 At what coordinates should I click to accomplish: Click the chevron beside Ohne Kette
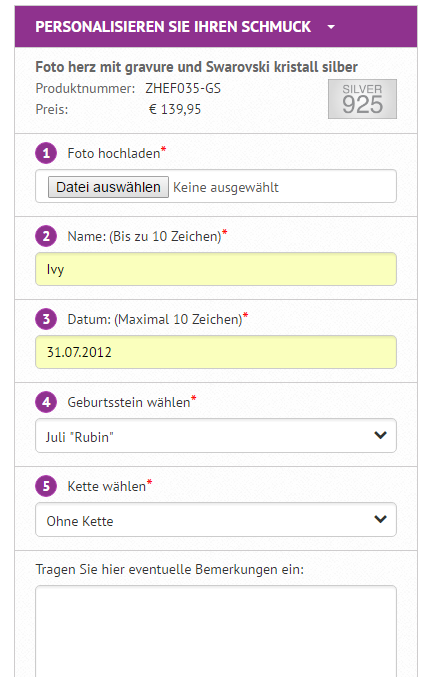pyautogui.click(x=380, y=519)
